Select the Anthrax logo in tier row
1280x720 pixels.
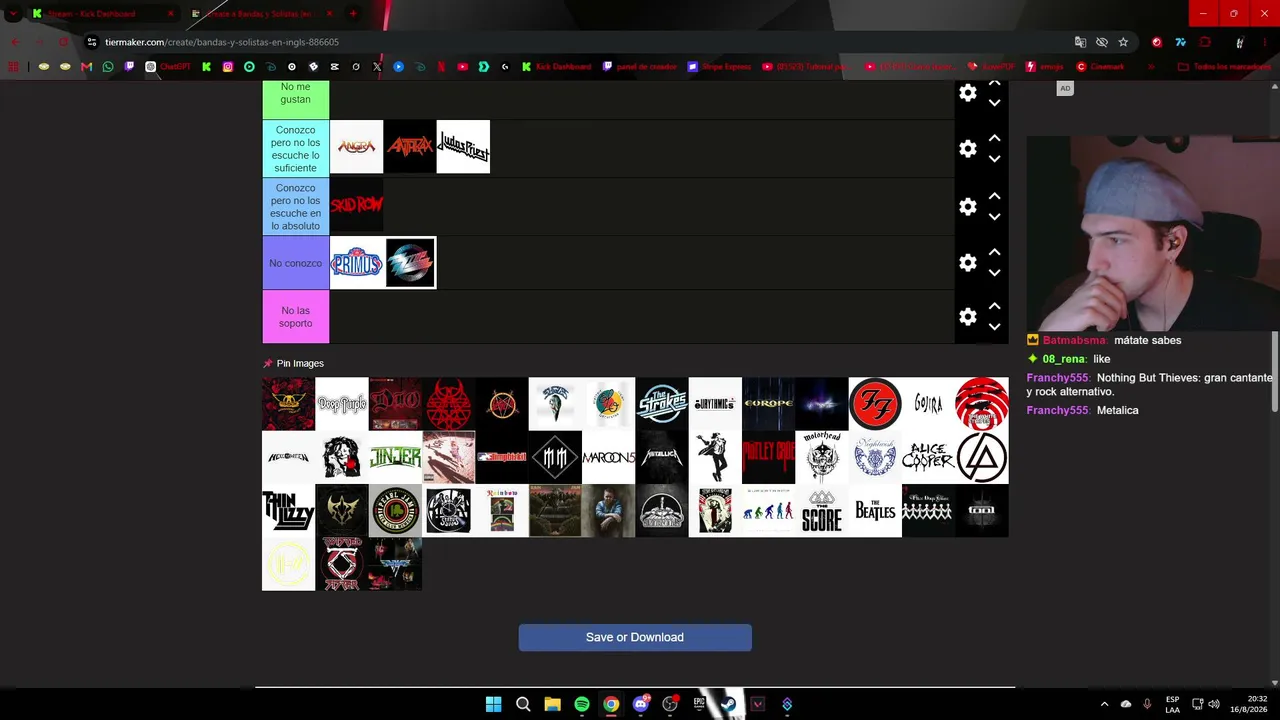[410, 147]
